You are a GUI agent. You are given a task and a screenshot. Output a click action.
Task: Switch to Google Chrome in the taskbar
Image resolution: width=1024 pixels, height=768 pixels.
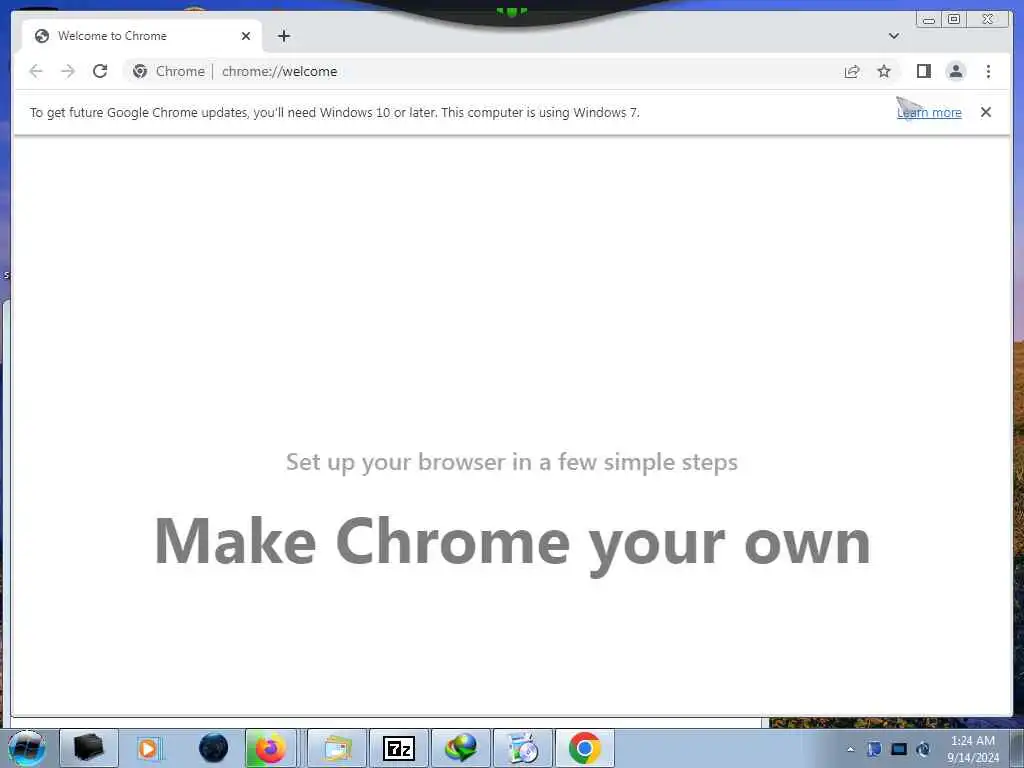tap(584, 748)
